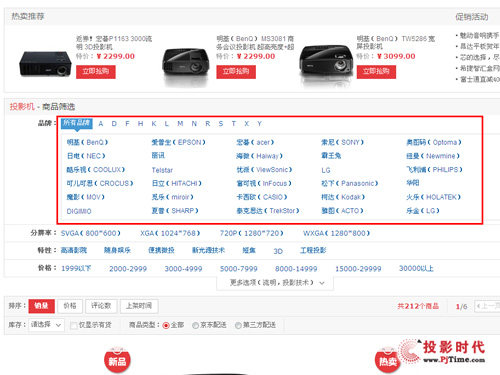
Task: Choose the 爱普生 (EPSON) brand link
Action: coord(178,142)
